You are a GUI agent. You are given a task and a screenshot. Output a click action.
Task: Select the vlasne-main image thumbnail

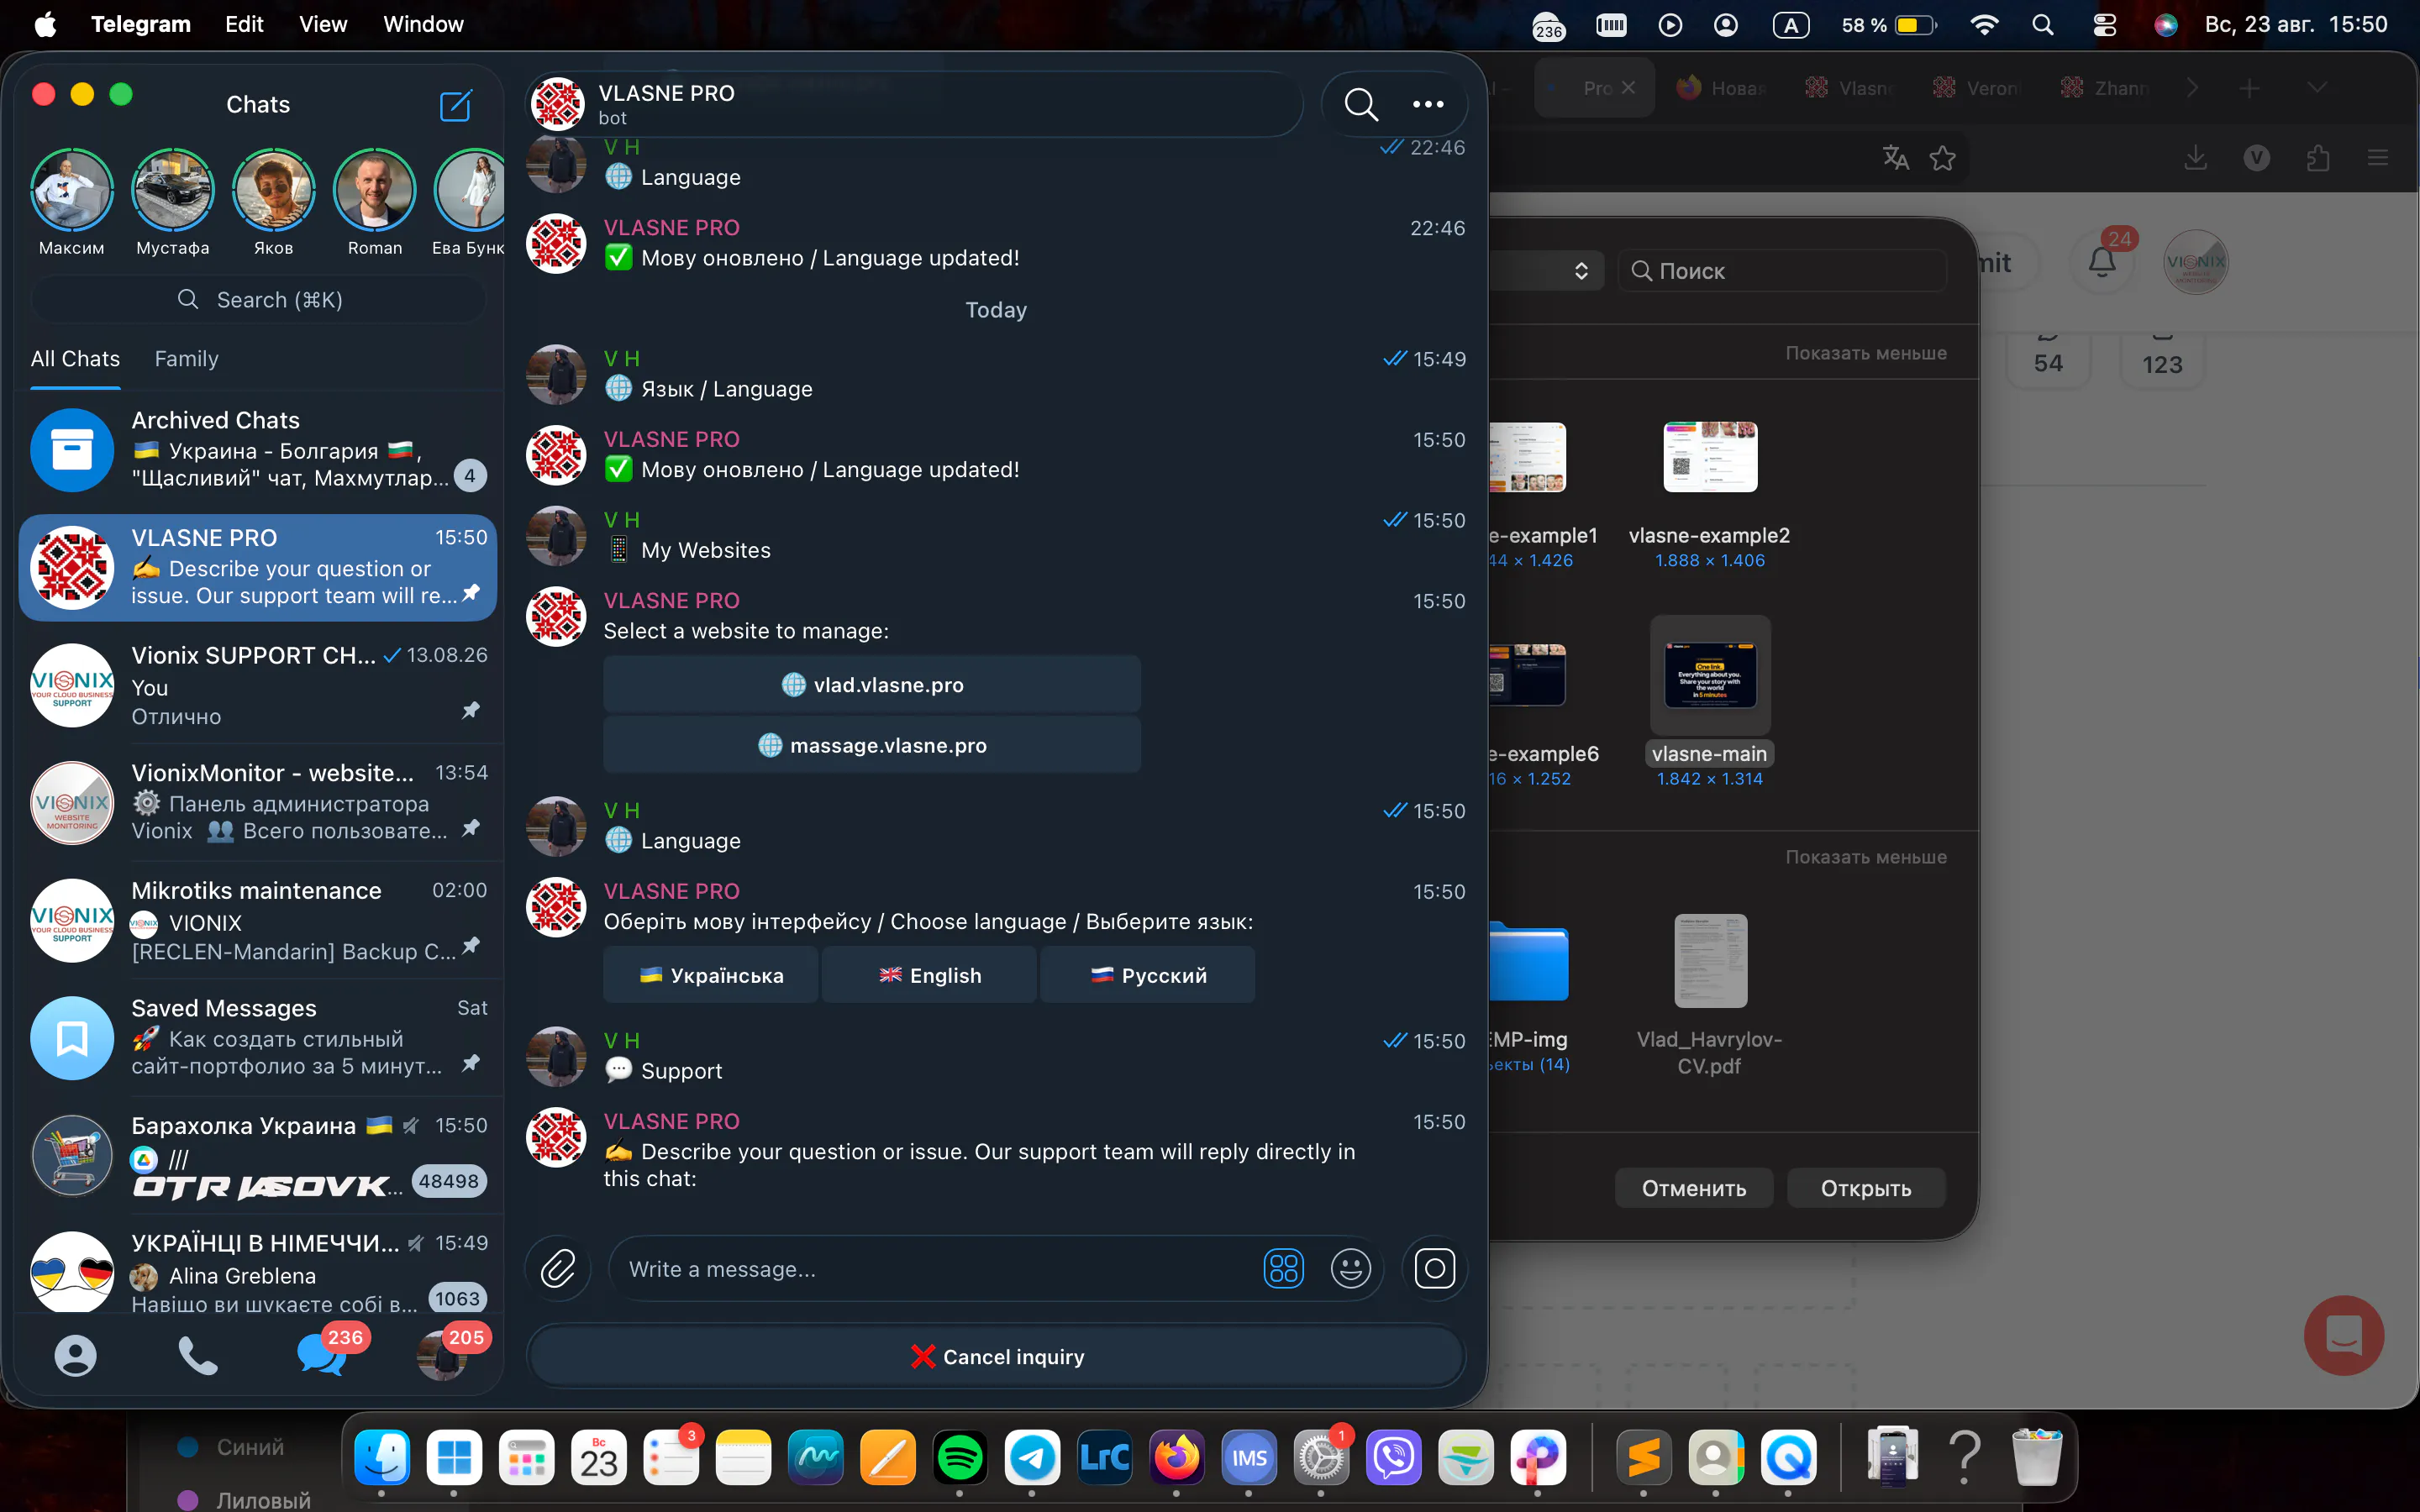pyautogui.click(x=1710, y=676)
